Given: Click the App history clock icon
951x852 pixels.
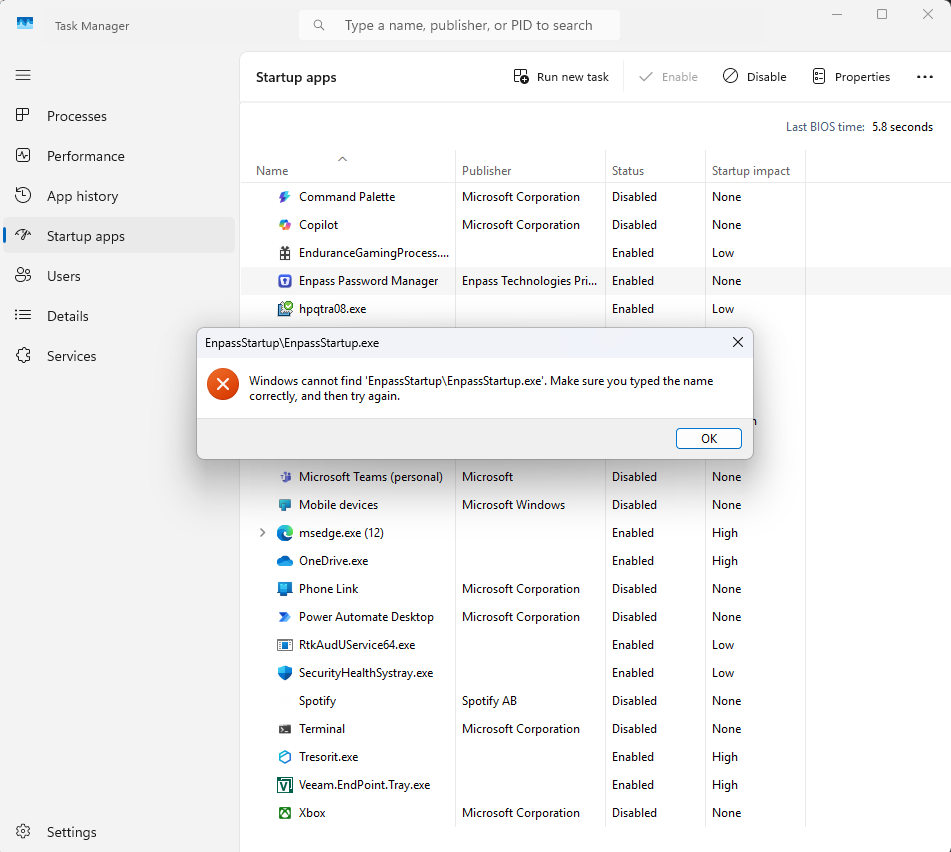Looking at the screenshot, I should pyautogui.click(x=23, y=195).
